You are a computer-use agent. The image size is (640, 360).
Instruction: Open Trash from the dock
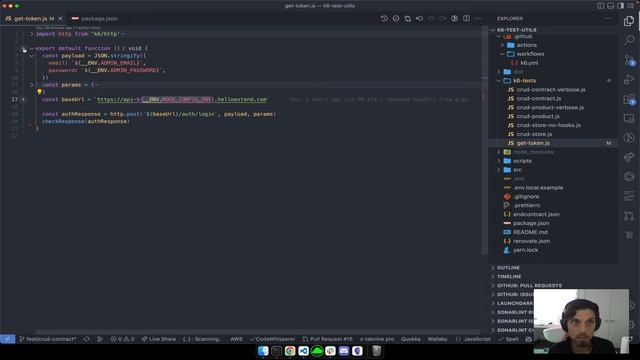376,351
